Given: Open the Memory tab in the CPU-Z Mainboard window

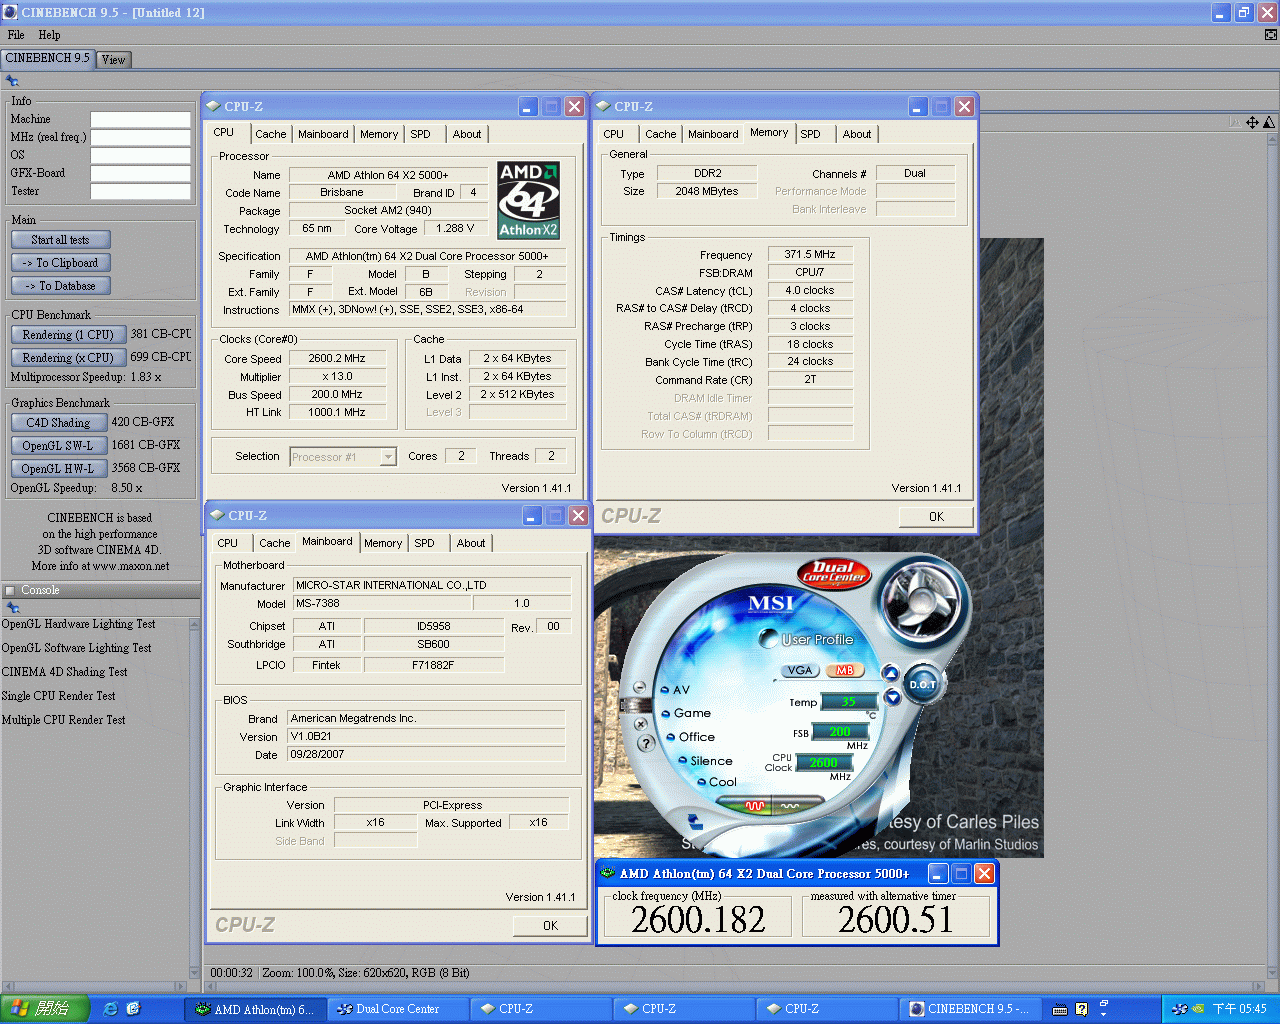Looking at the screenshot, I should tap(382, 543).
